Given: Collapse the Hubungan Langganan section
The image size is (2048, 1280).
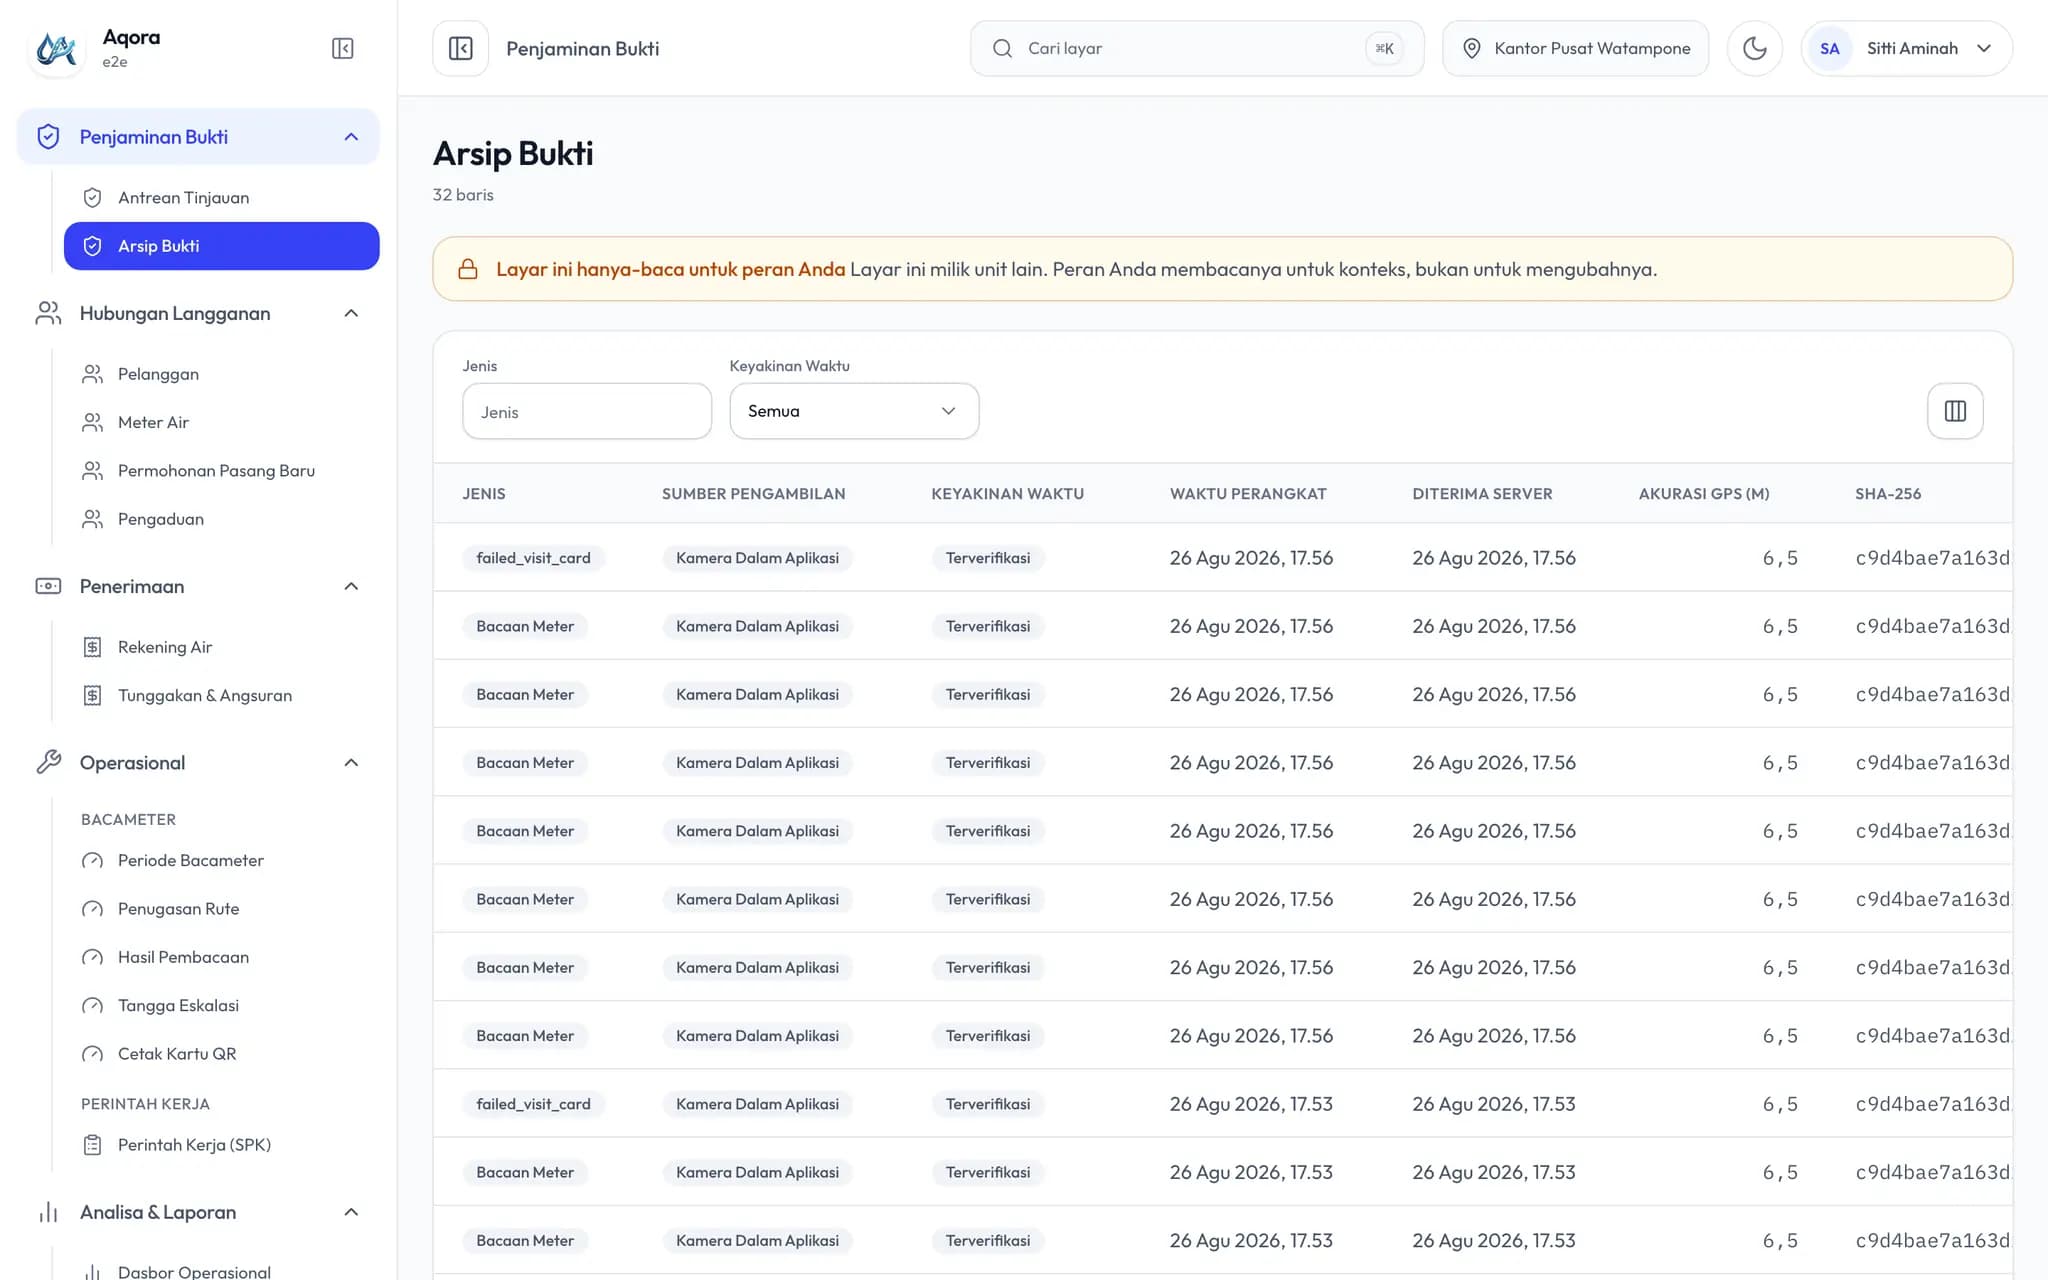Looking at the screenshot, I should (x=351, y=313).
